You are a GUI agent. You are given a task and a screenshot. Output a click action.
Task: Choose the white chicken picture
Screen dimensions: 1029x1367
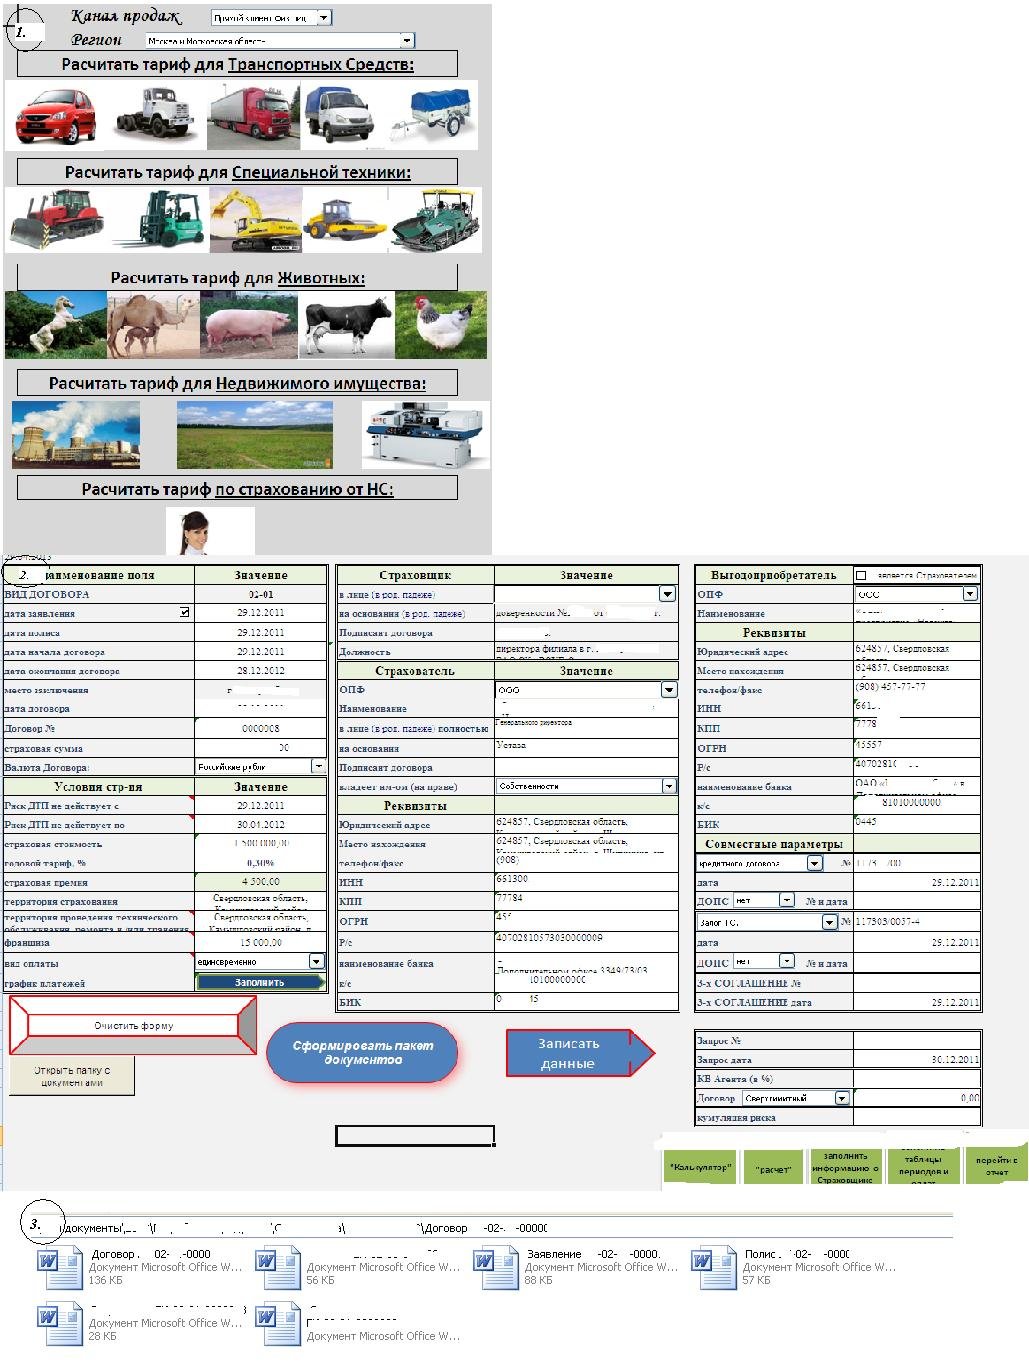(441, 324)
